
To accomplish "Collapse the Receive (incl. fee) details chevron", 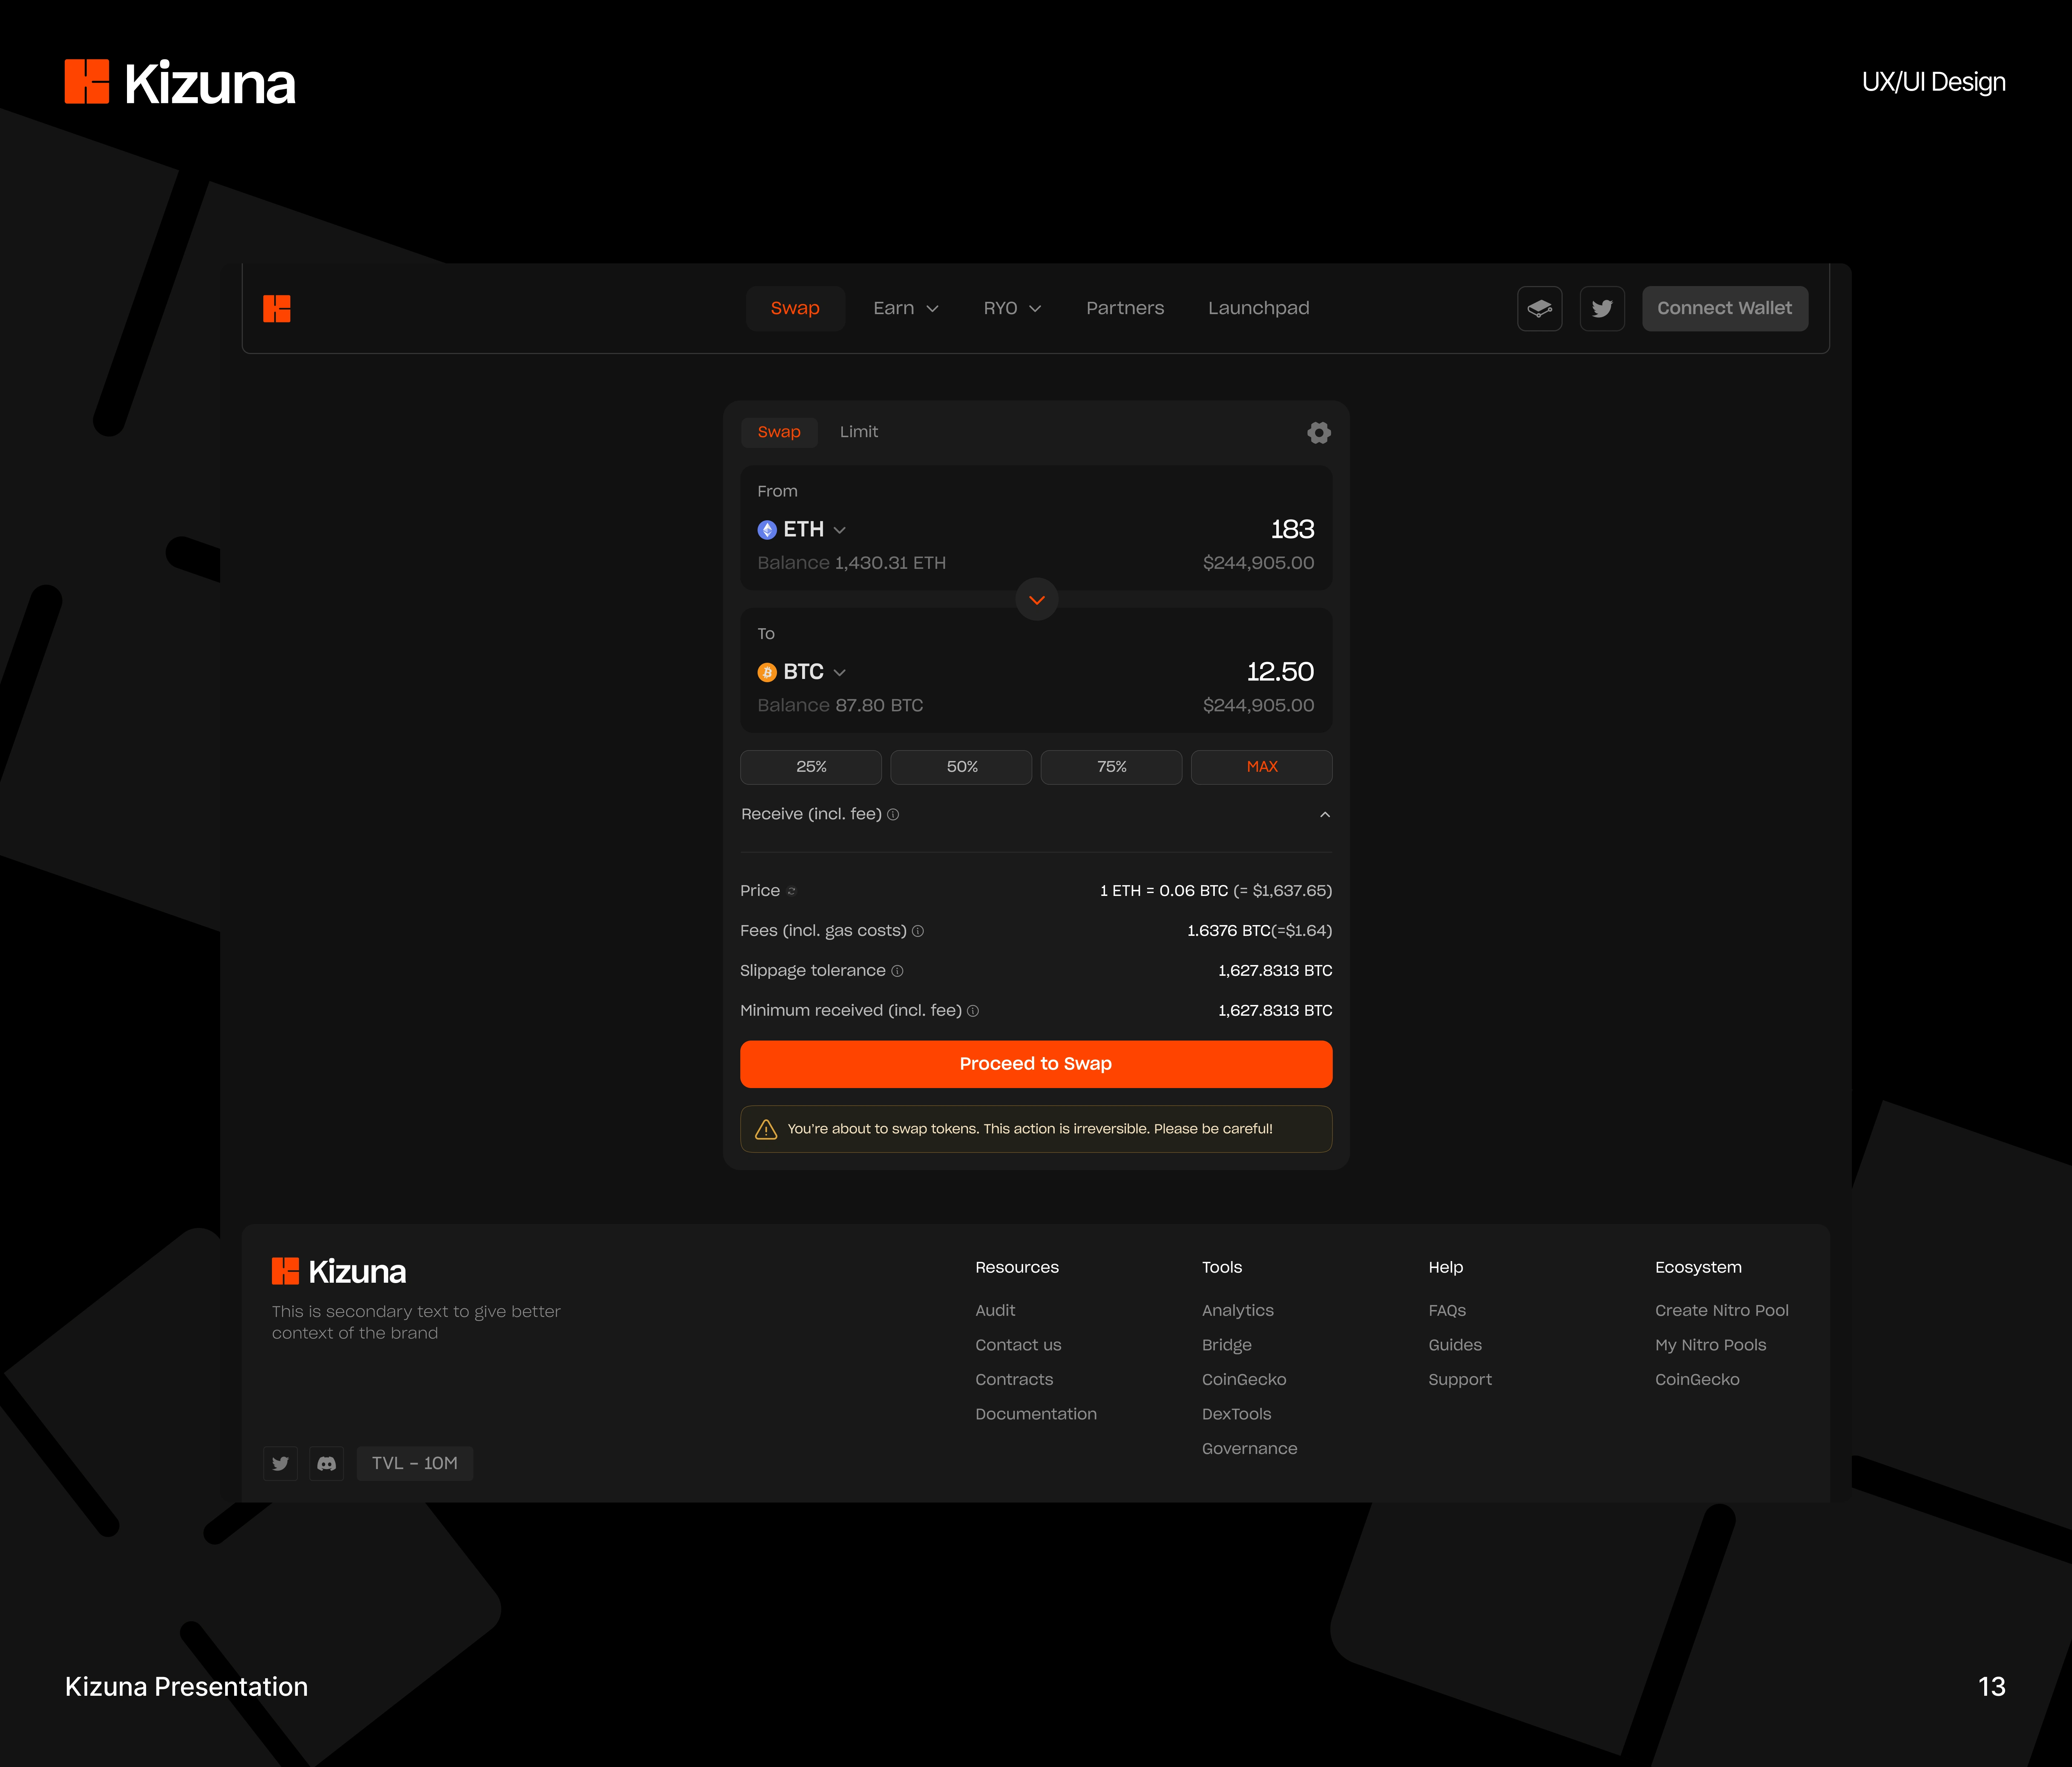I will [1325, 815].
